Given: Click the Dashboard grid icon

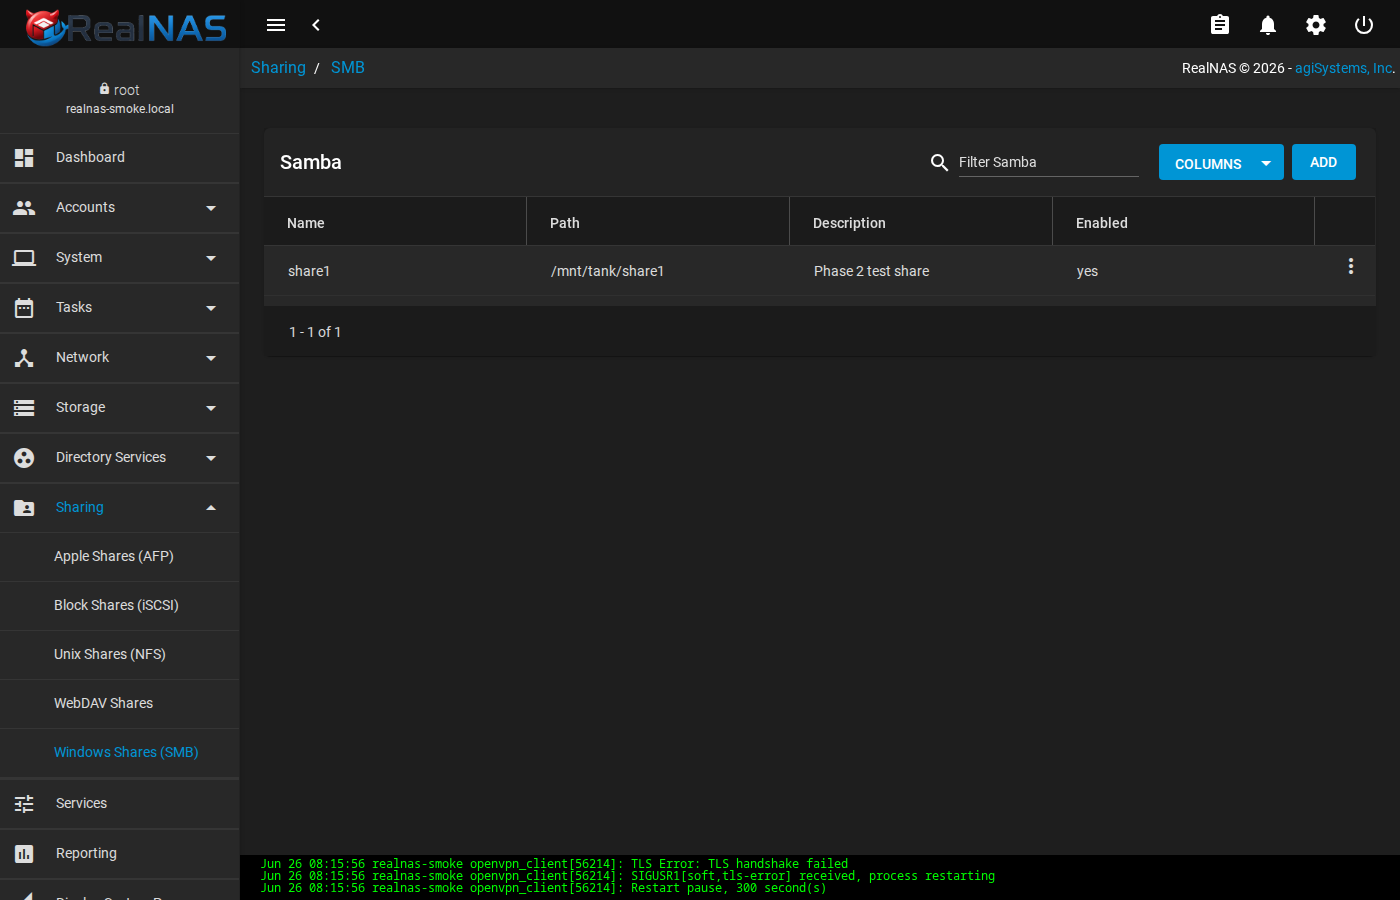Looking at the screenshot, I should [x=24, y=157].
